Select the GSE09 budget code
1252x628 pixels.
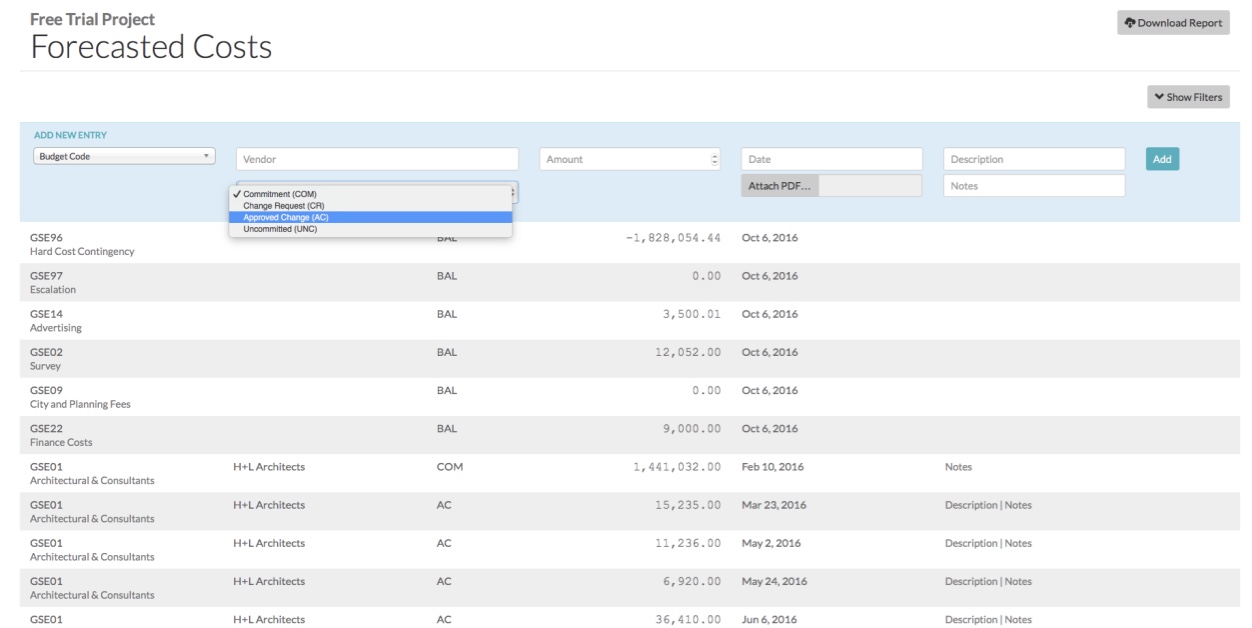pyautogui.click(x=46, y=390)
